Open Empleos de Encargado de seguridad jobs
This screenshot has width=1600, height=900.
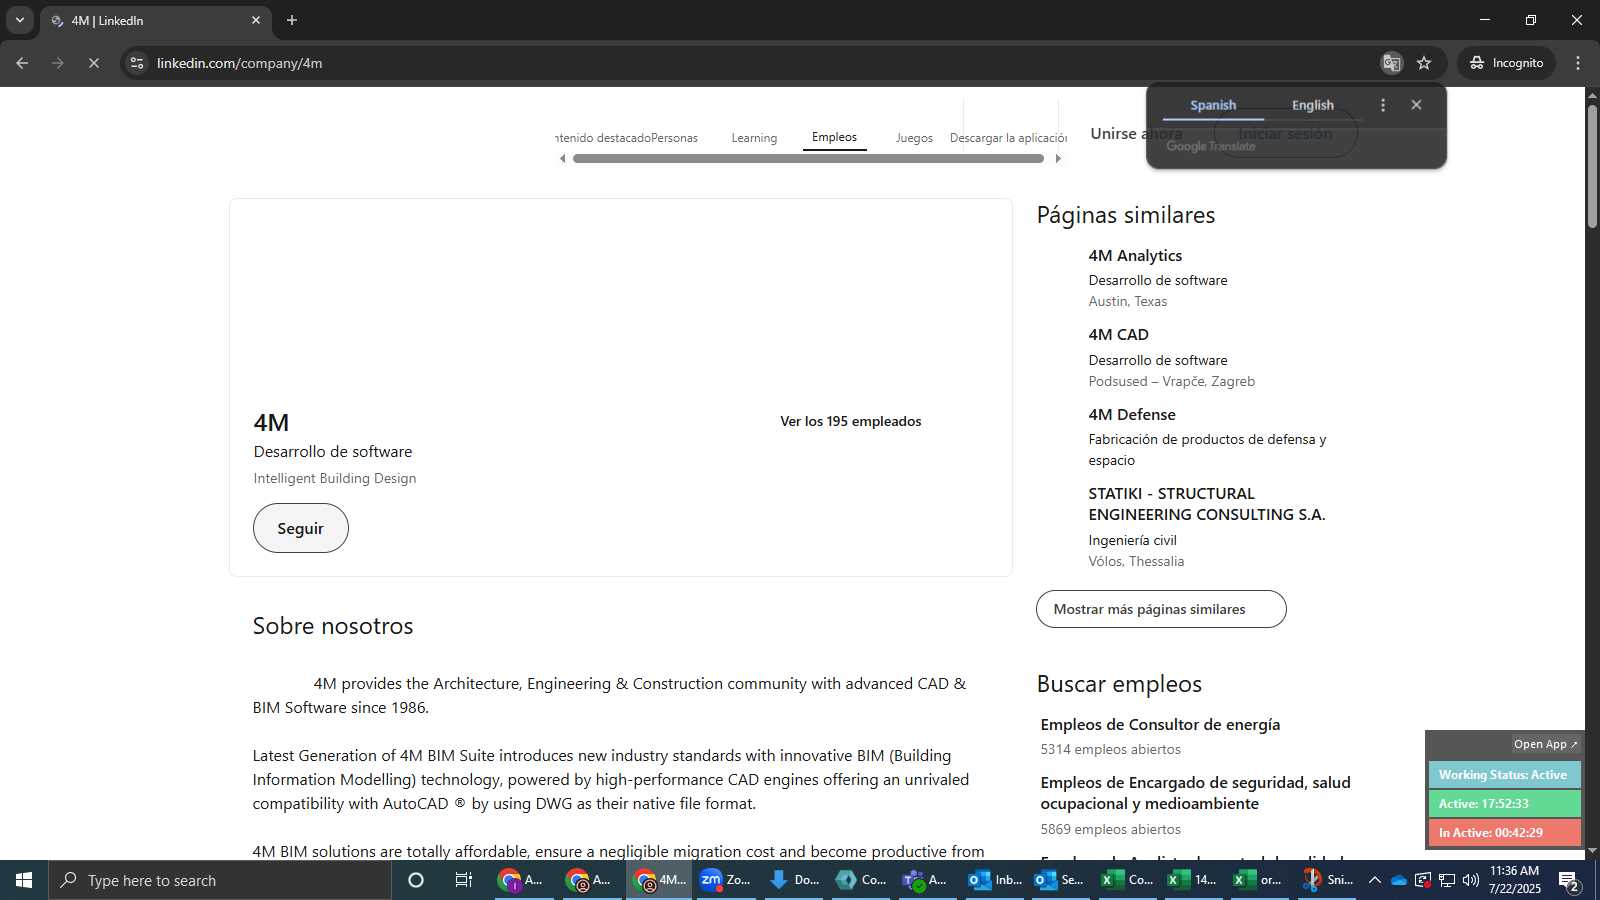tap(1195, 793)
